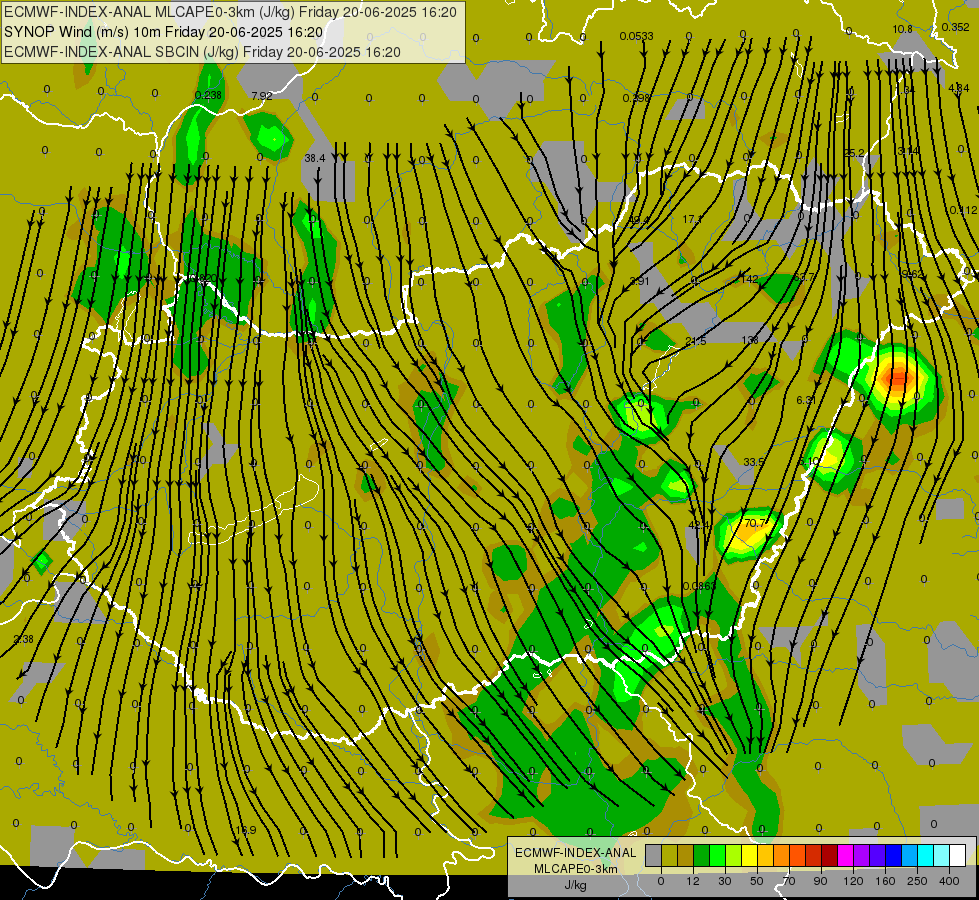Screen dimensions: 979x900
Task: Click the 138 value label
Action: (x=749, y=340)
